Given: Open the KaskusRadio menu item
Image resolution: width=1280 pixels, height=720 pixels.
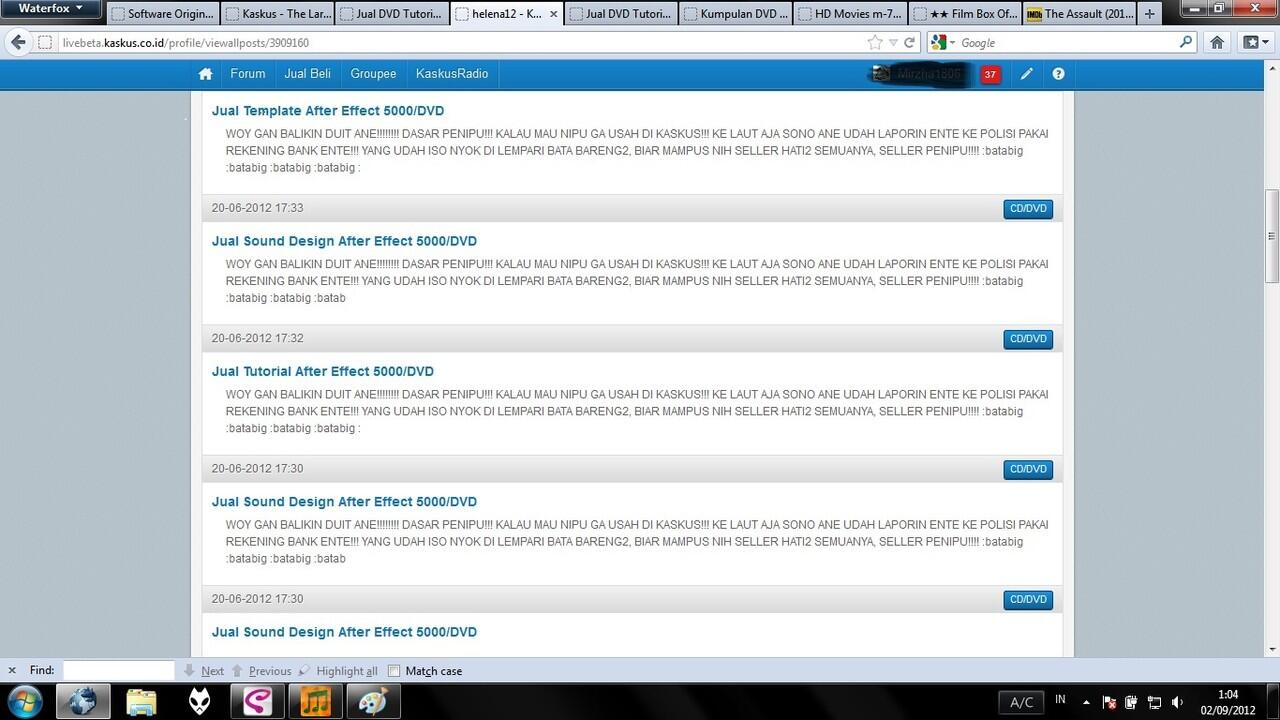Looking at the screenshot, I should [452, 74].
